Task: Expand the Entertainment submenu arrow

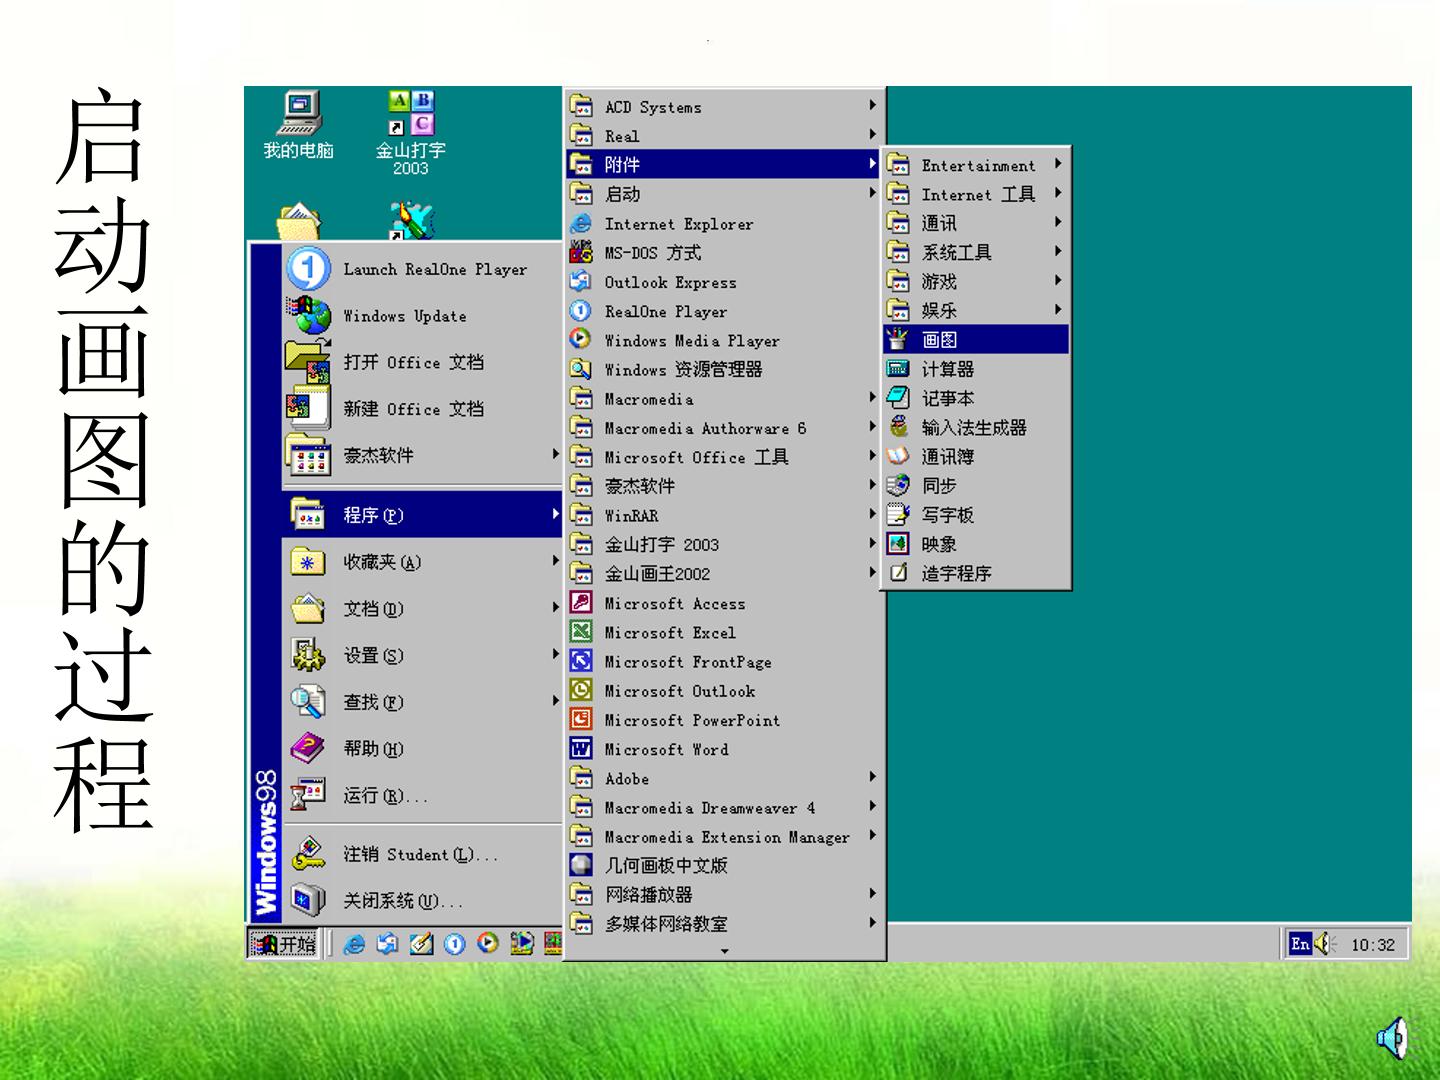Action: click(1057, 164)
